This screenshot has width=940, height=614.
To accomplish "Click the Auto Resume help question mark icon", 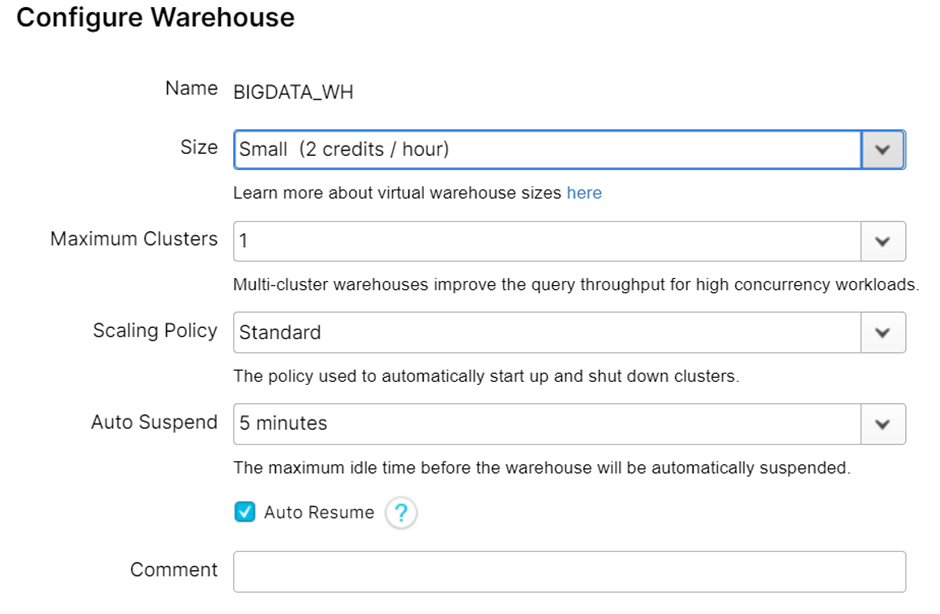I will (401, 513).
